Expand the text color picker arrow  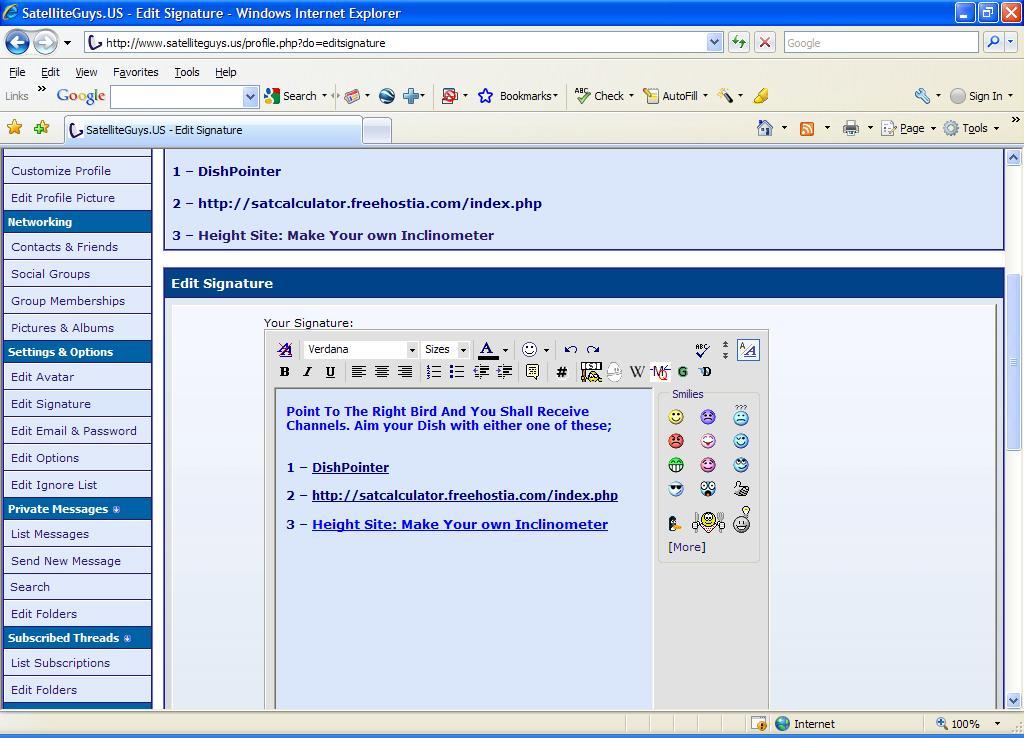(505, 350)
